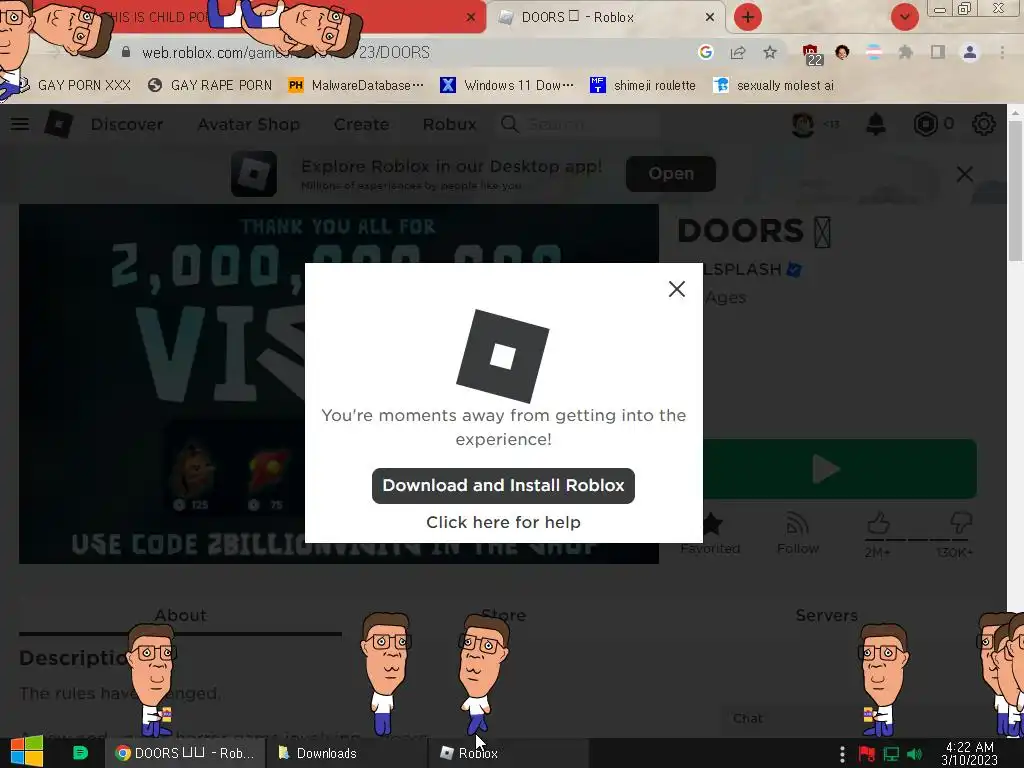Open the Windows 11 Dow… bookmark
The image size is (1024, 768).
pyautogui.click(x=507, y=85)
